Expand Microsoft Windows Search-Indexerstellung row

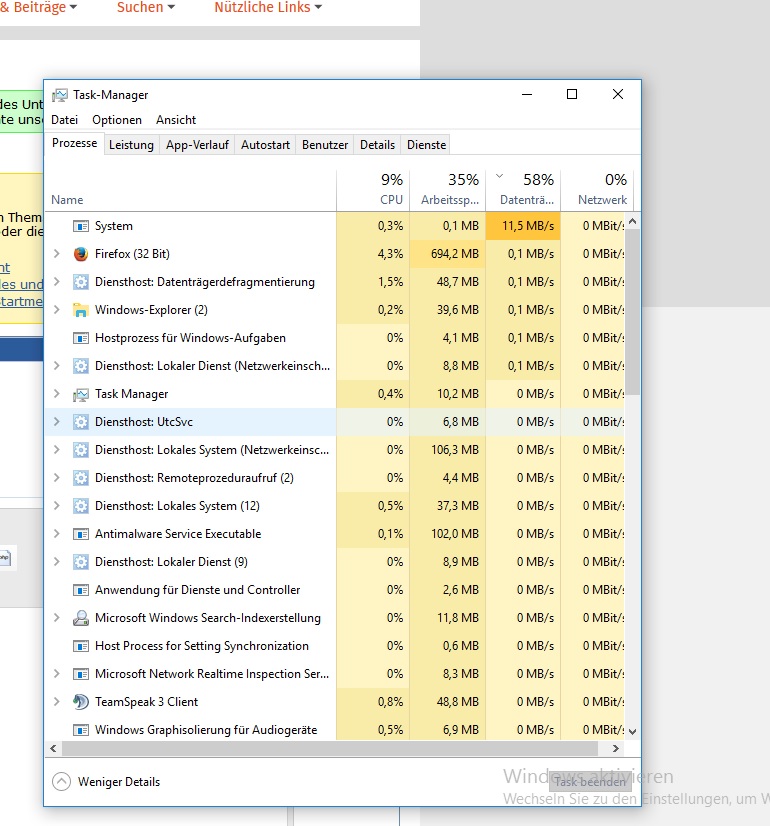point(57,618)
